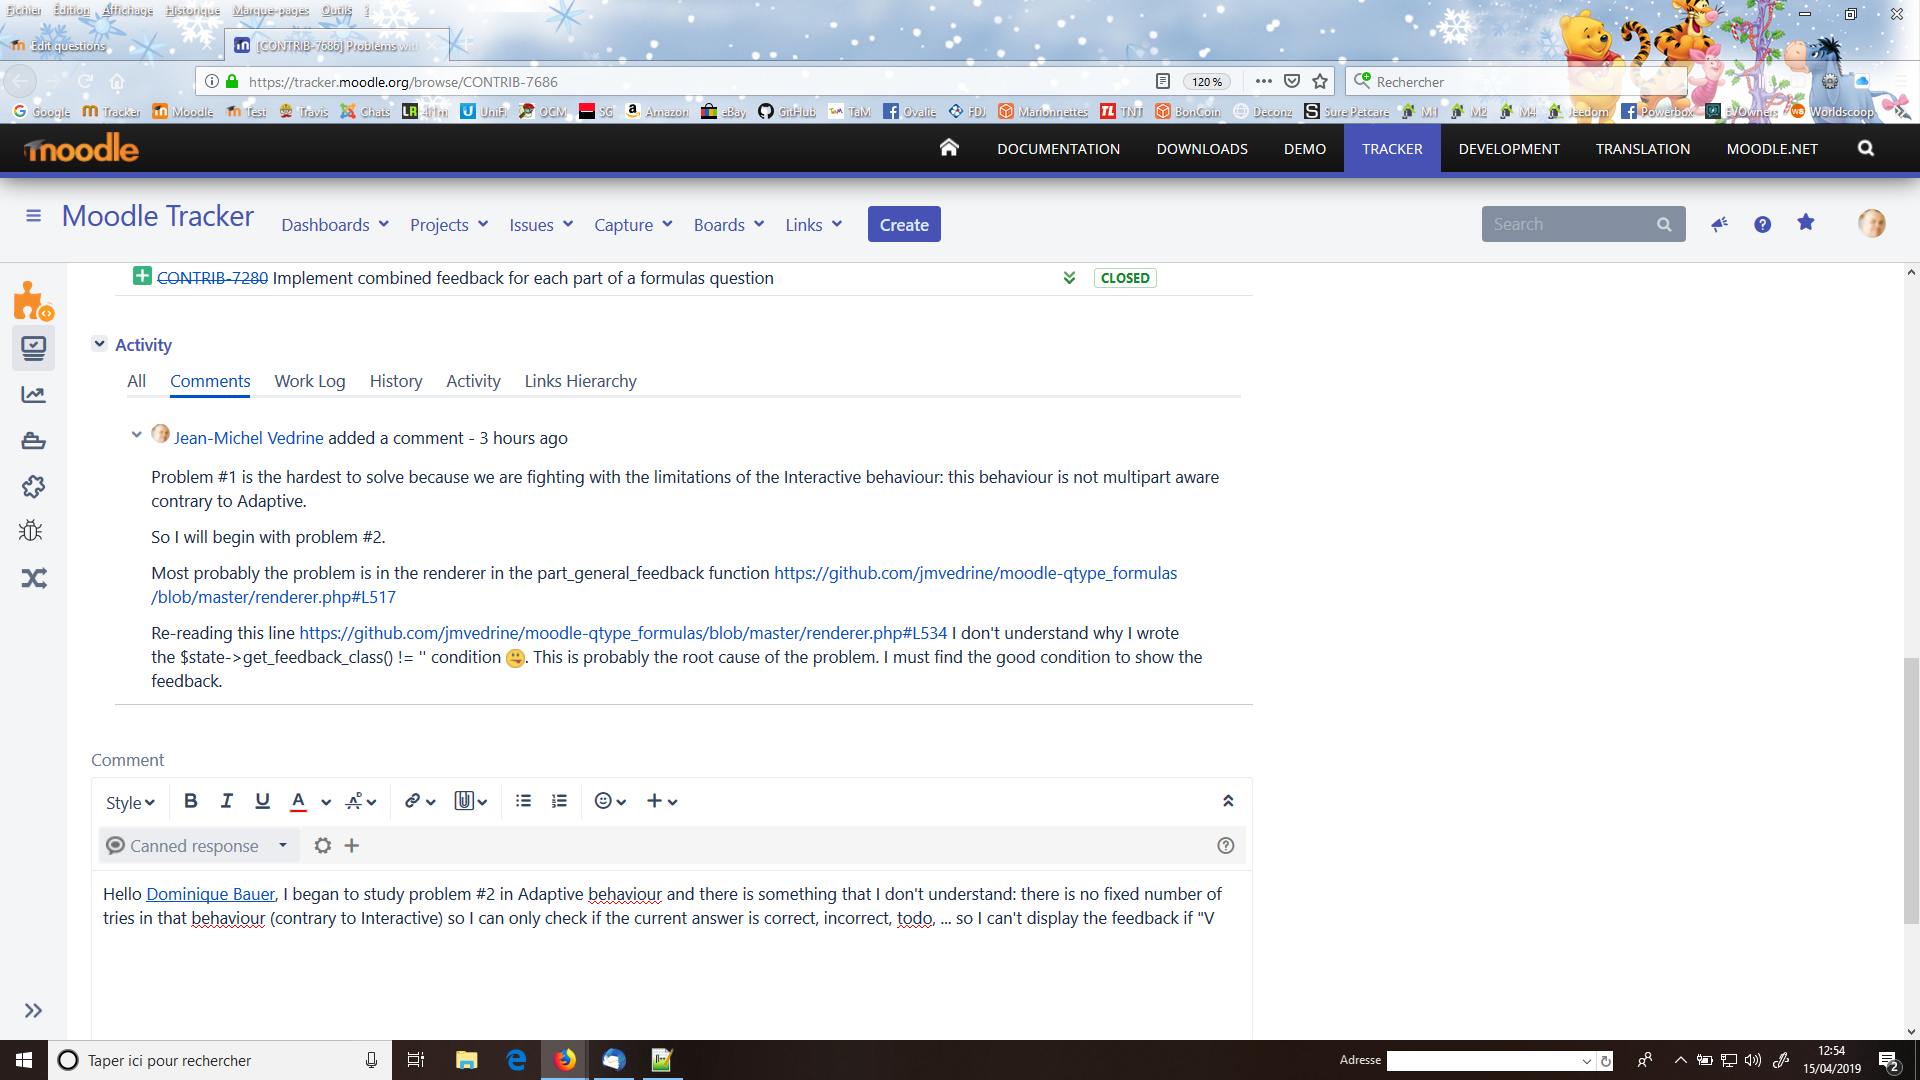Open DOCUMENTATION in Moodle top bar

click(x=1058, y=149)
